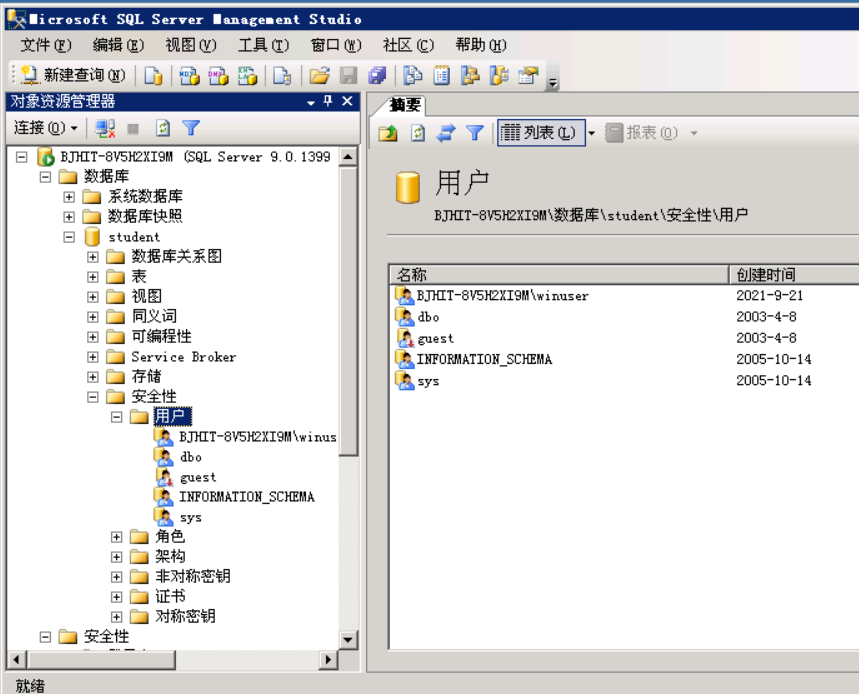The width and height of the screenshot is (859, 694).
Task: Click the Filter funnel icon in Object Explorer
Action: 191,128
